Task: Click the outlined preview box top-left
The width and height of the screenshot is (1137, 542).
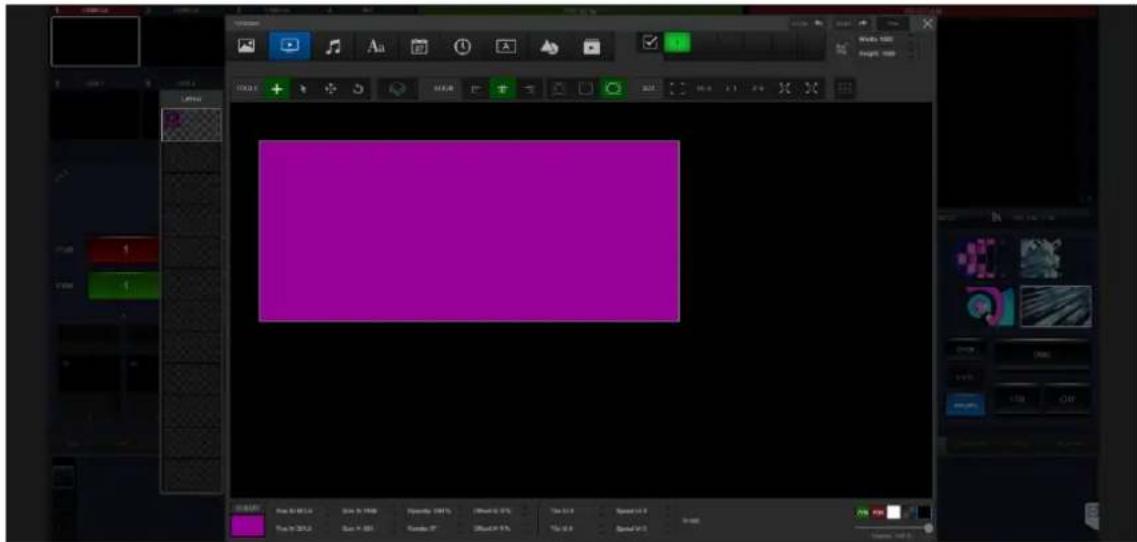Action: (95, 41)
